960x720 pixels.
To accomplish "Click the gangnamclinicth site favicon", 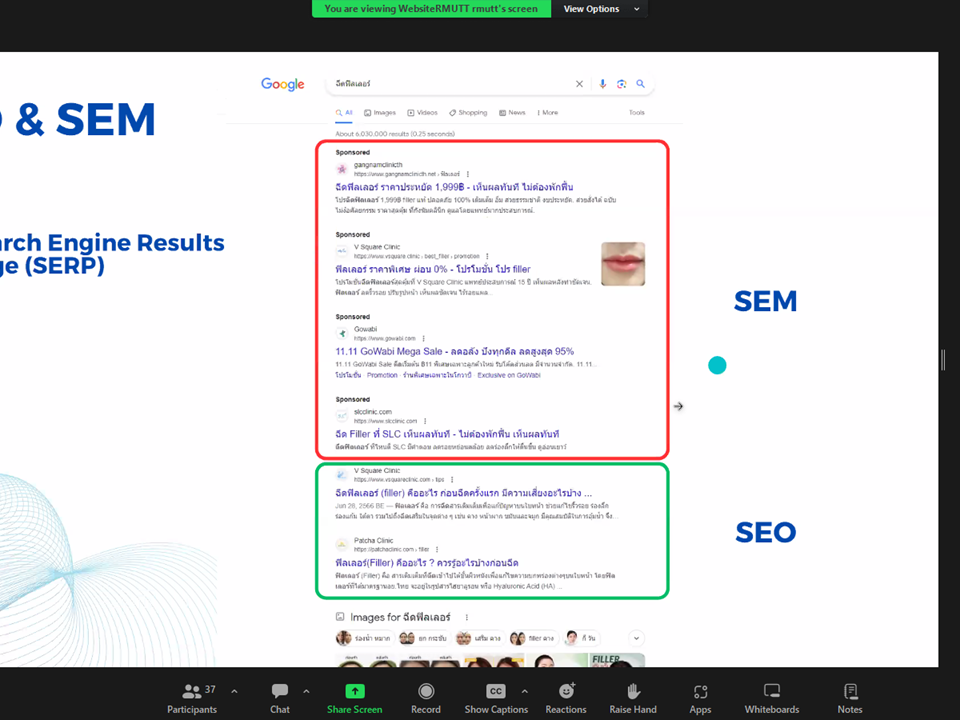I will point(342,170).
